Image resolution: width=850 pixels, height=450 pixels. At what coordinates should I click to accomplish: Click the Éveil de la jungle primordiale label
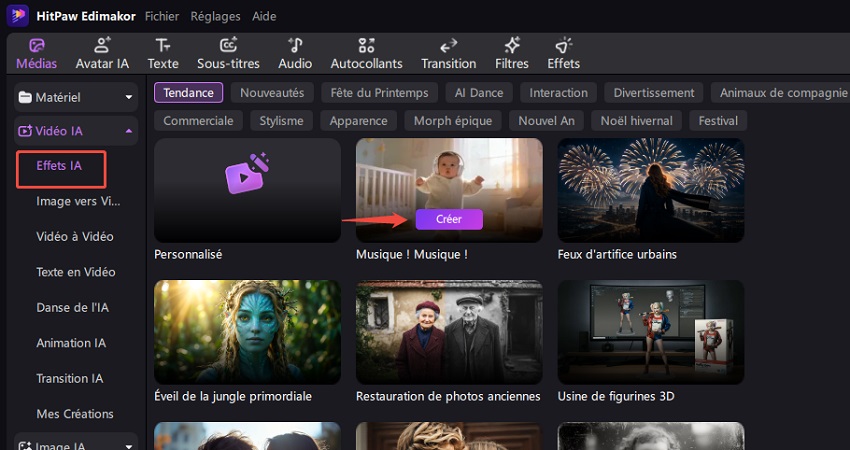coord(233,396)
